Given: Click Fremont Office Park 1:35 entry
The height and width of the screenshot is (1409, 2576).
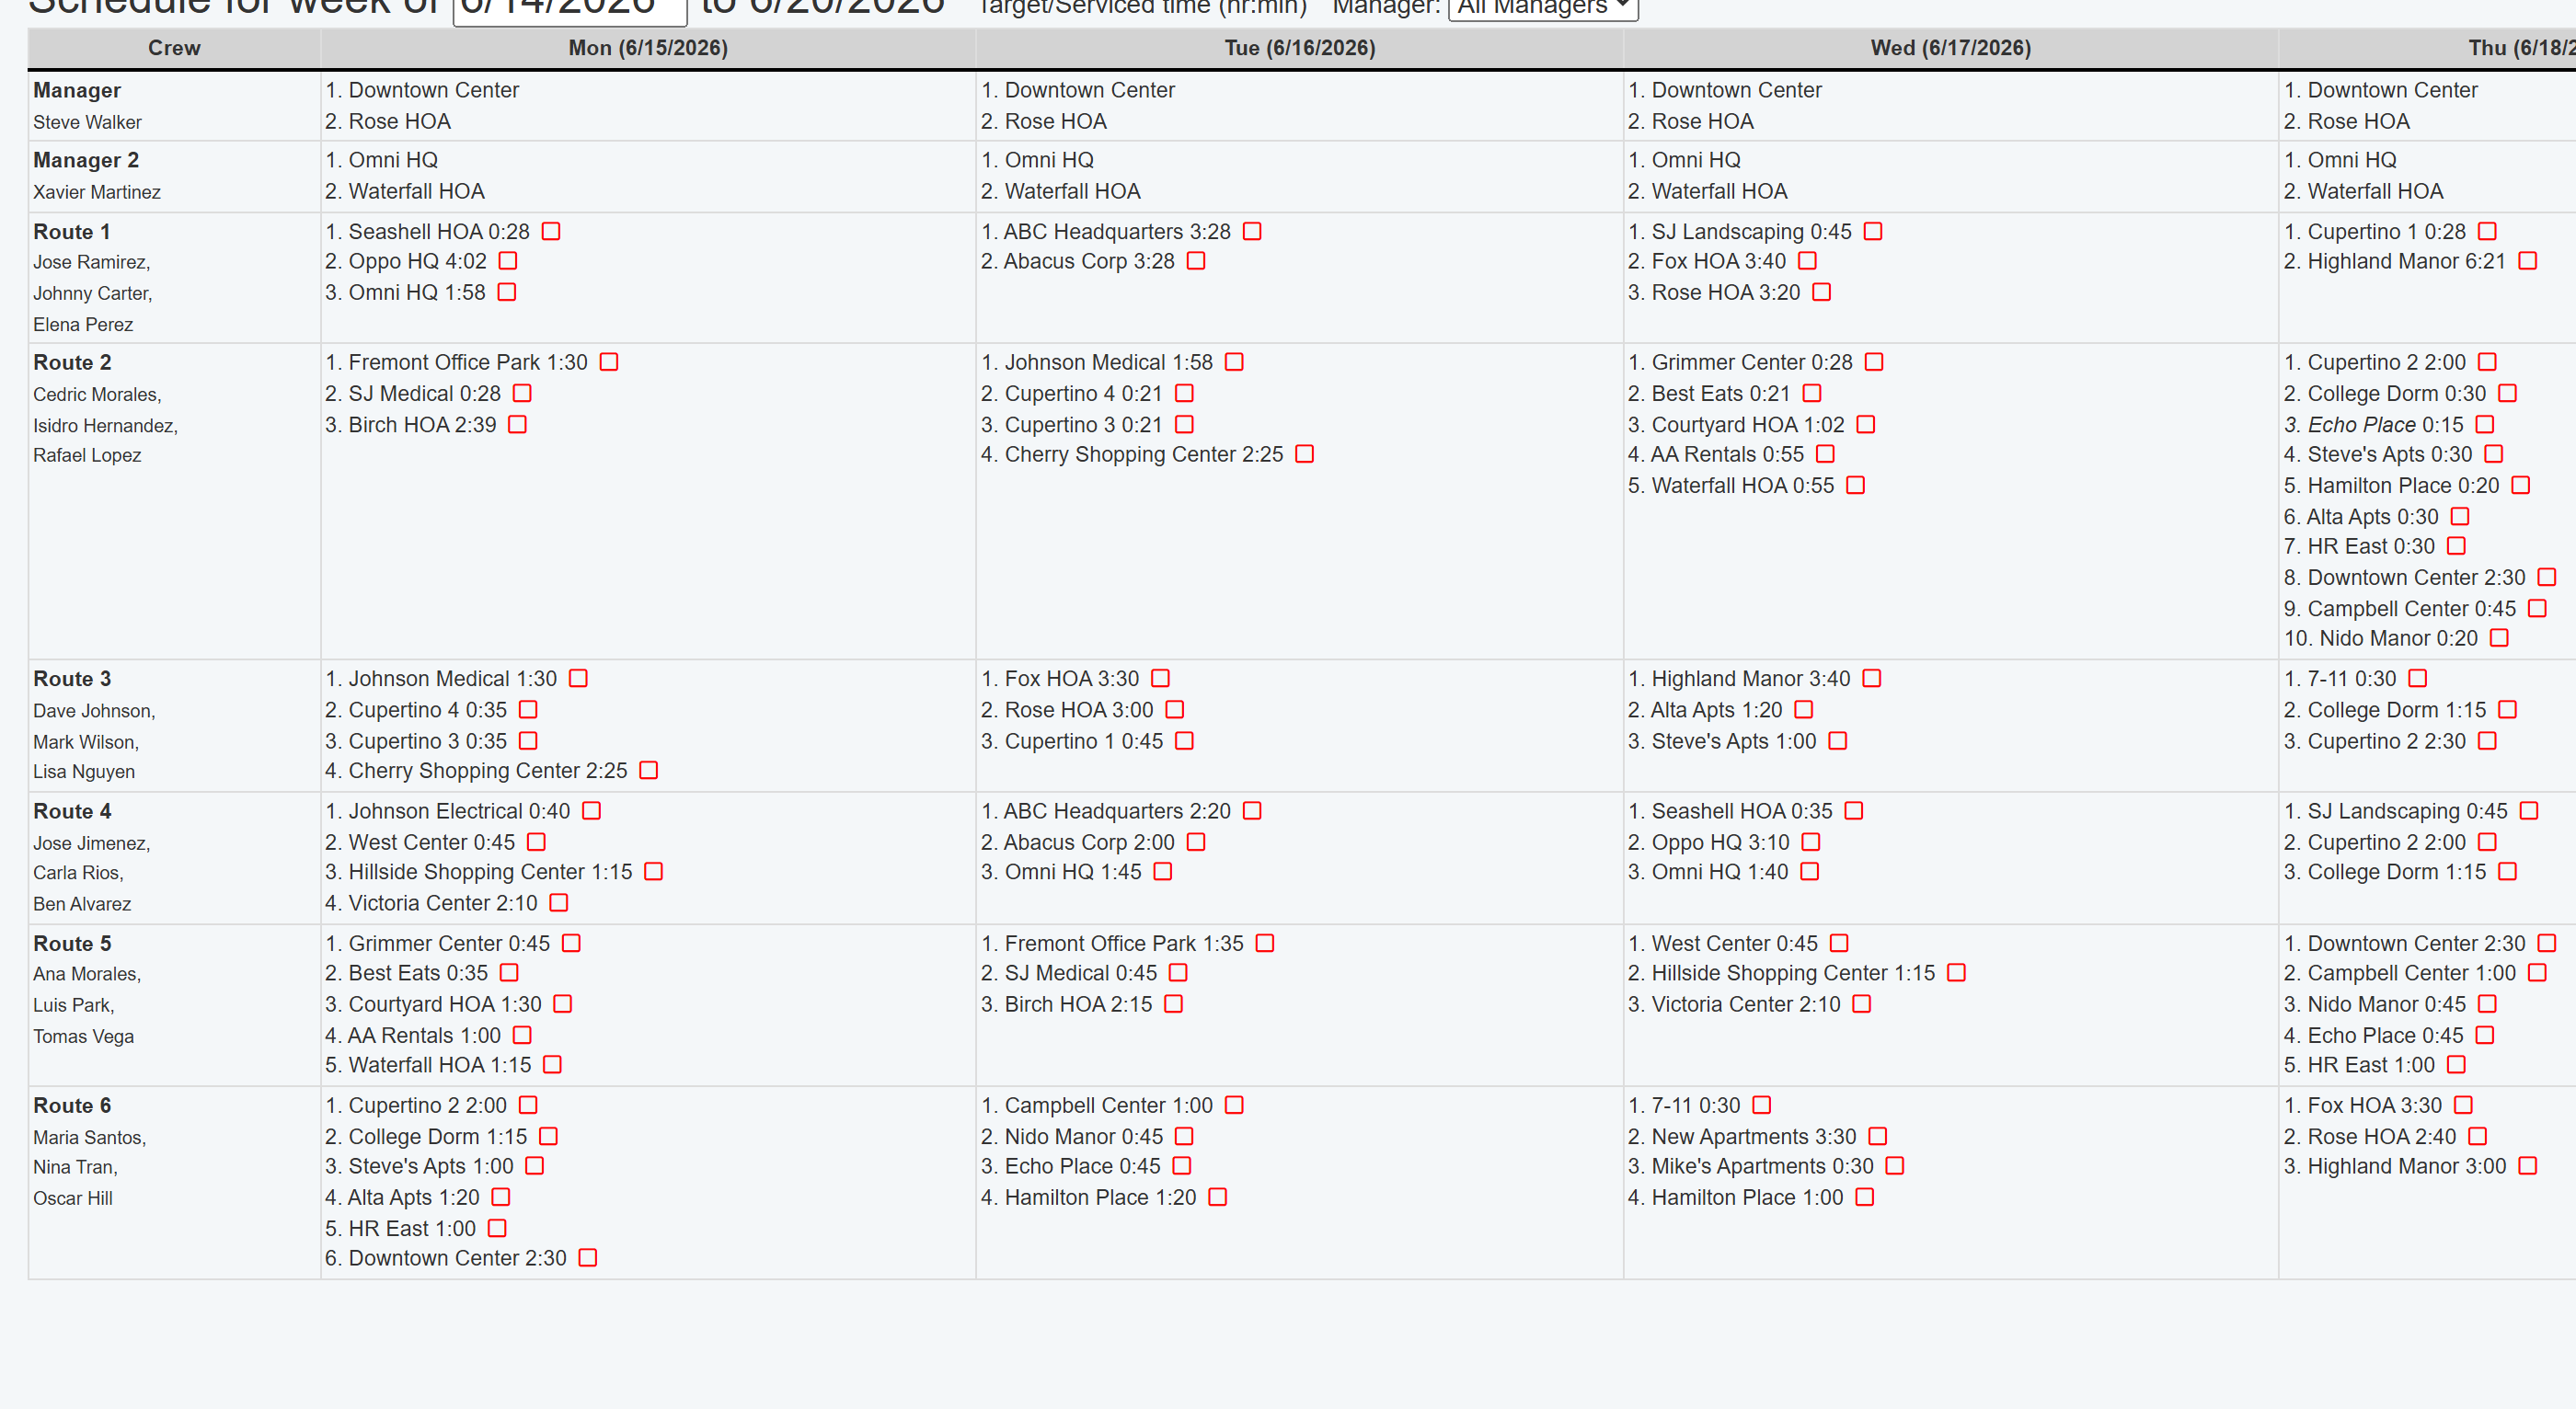Looking at the screenshot, I should [1112, 944].
